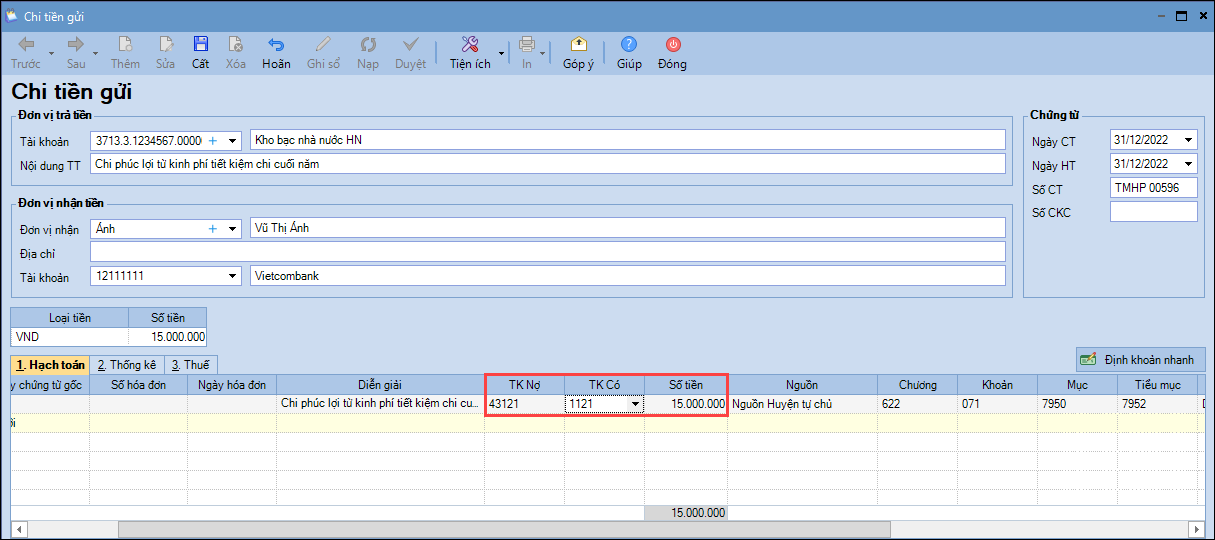Select the VND currency cell

point(69,338)
